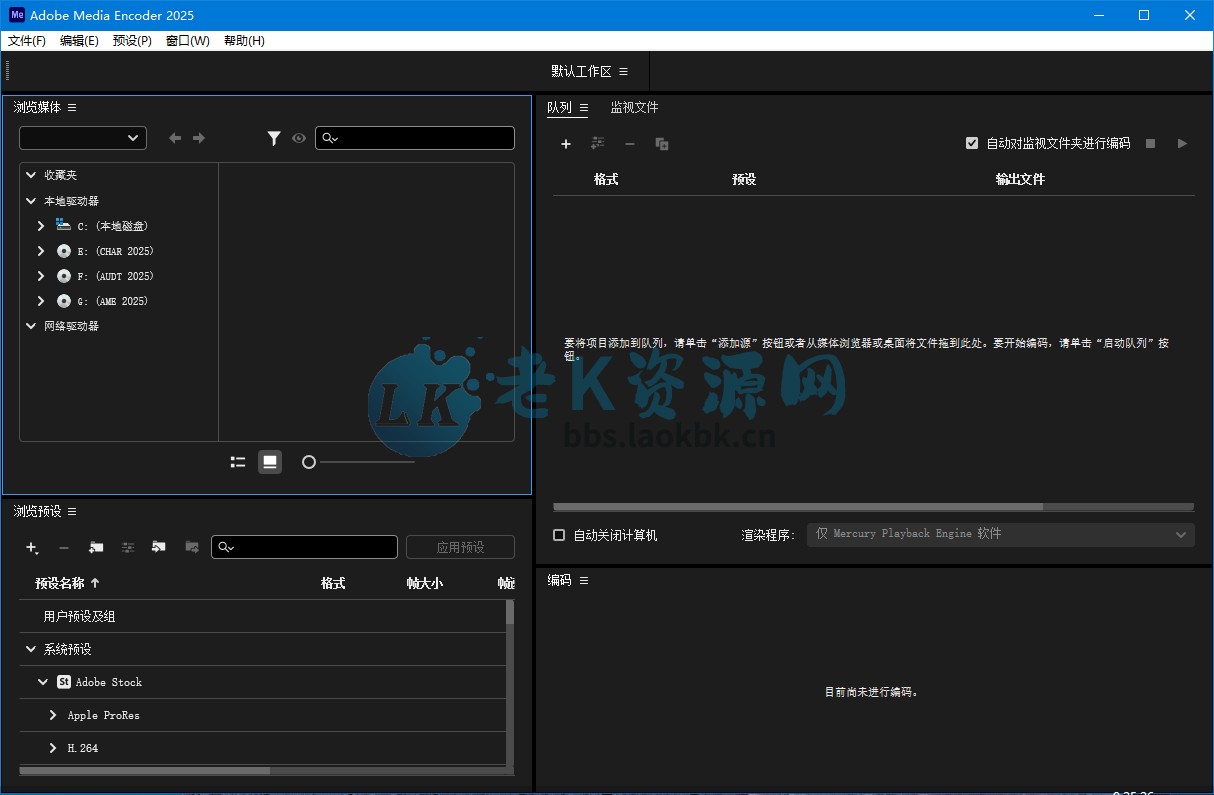Image resolution: width=1214 pixels, height=795 pixels.
Task: Expand the C: (本地磁盘) drive
Action: [41, 226]
